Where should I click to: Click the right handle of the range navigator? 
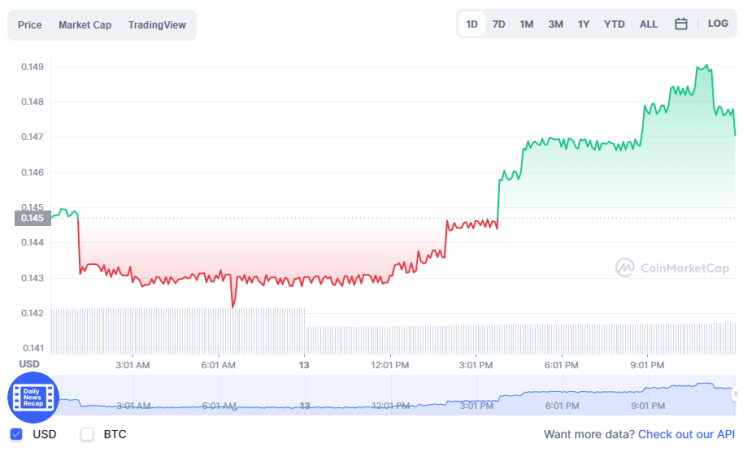[x=735, y=394]
